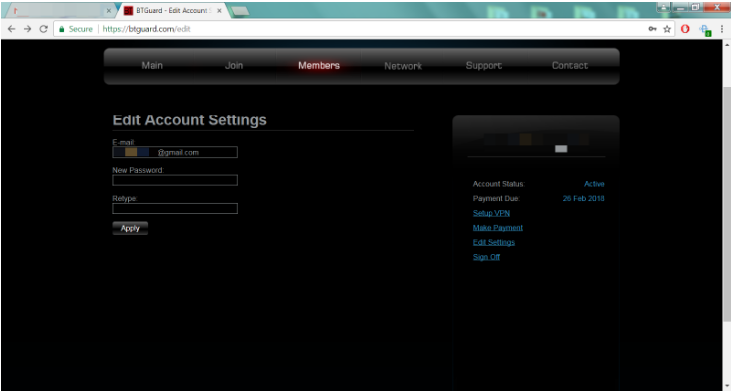
Task: Open a new tab with the new-tab button
Action: pyautogui.click(x=239, y=11)
